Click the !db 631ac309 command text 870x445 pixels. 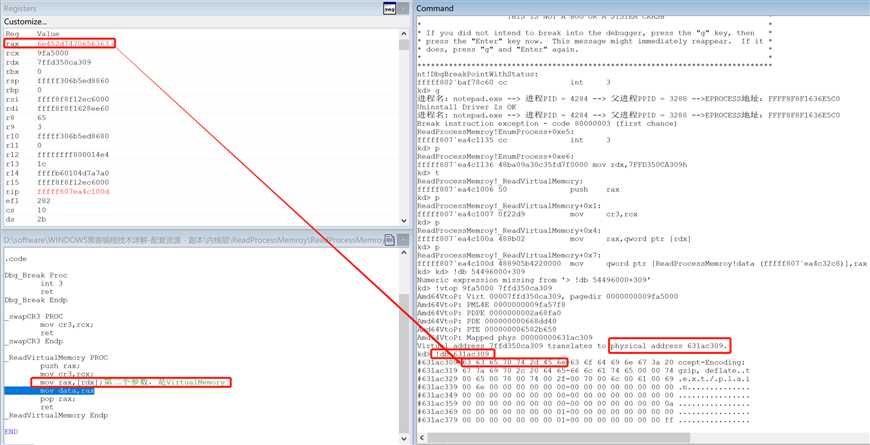click(x=462, y=354)
